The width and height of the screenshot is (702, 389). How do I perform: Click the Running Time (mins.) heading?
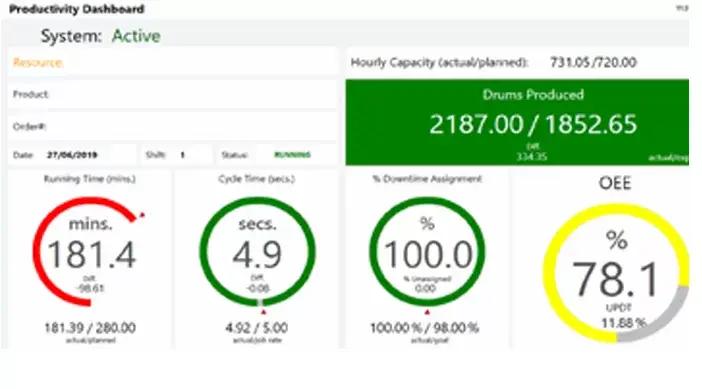pyautogui.click(x=90, y=179)
